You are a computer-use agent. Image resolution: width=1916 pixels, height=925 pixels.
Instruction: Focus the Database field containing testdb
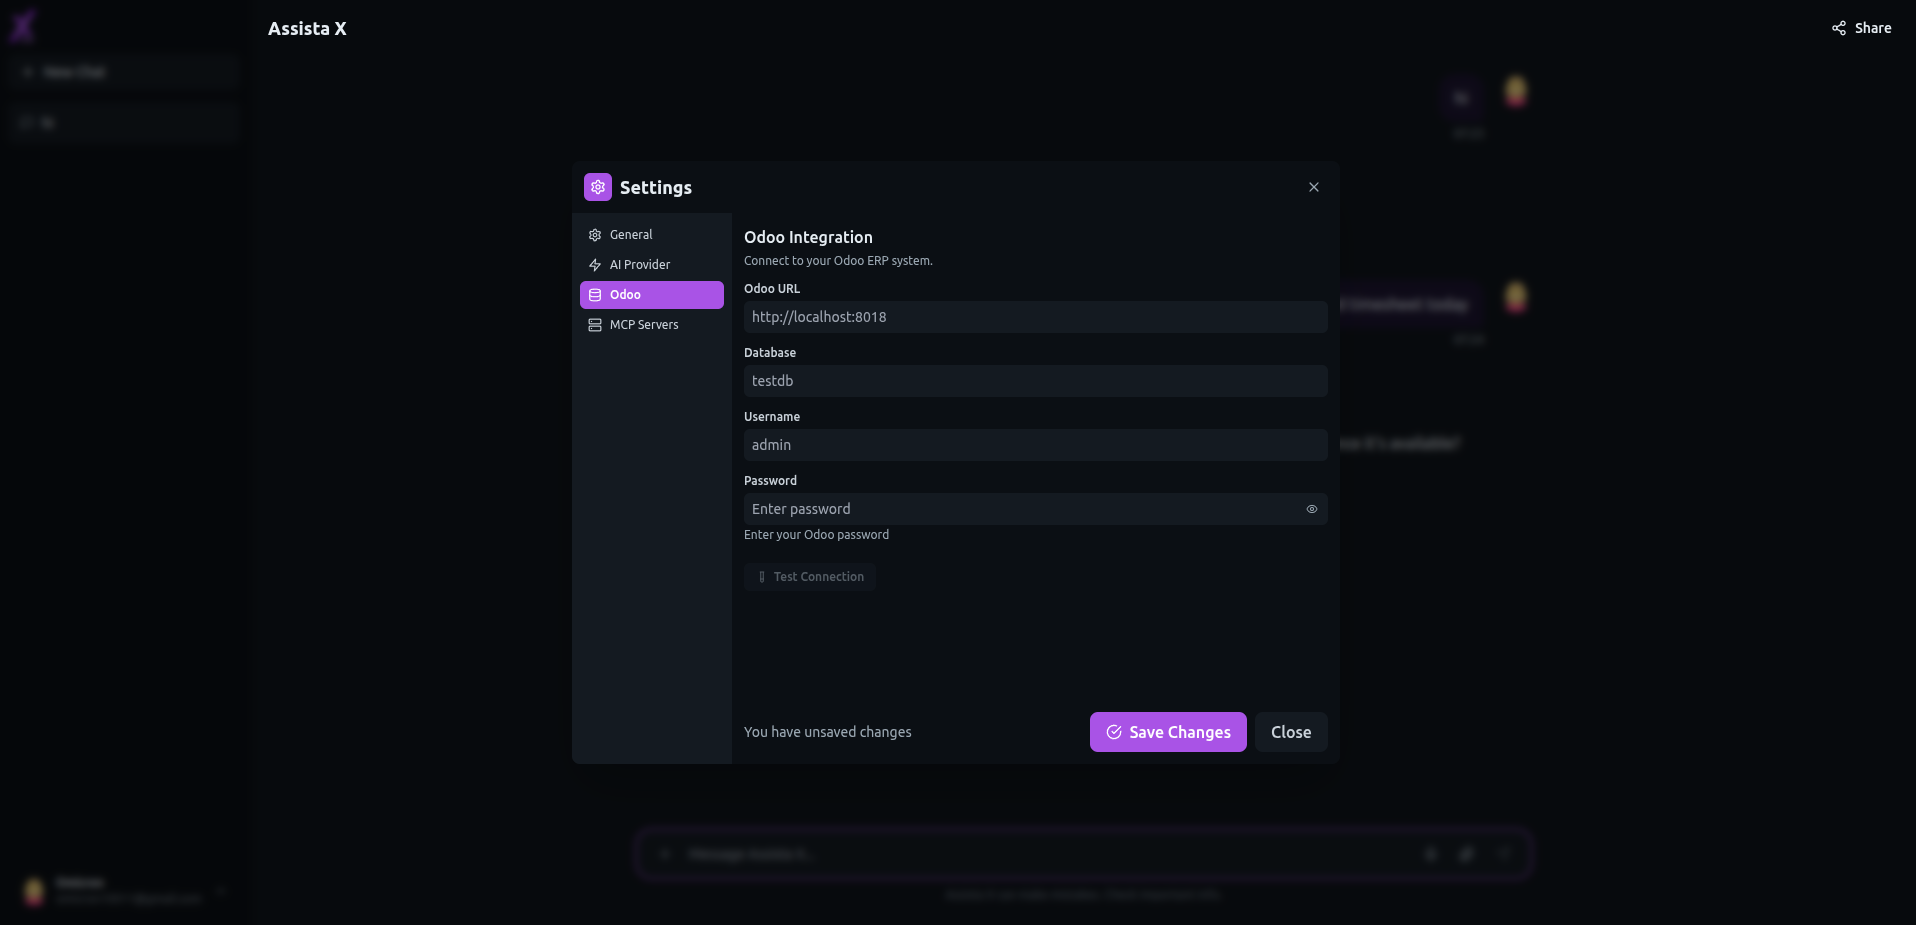click(x=1036, y=381)
